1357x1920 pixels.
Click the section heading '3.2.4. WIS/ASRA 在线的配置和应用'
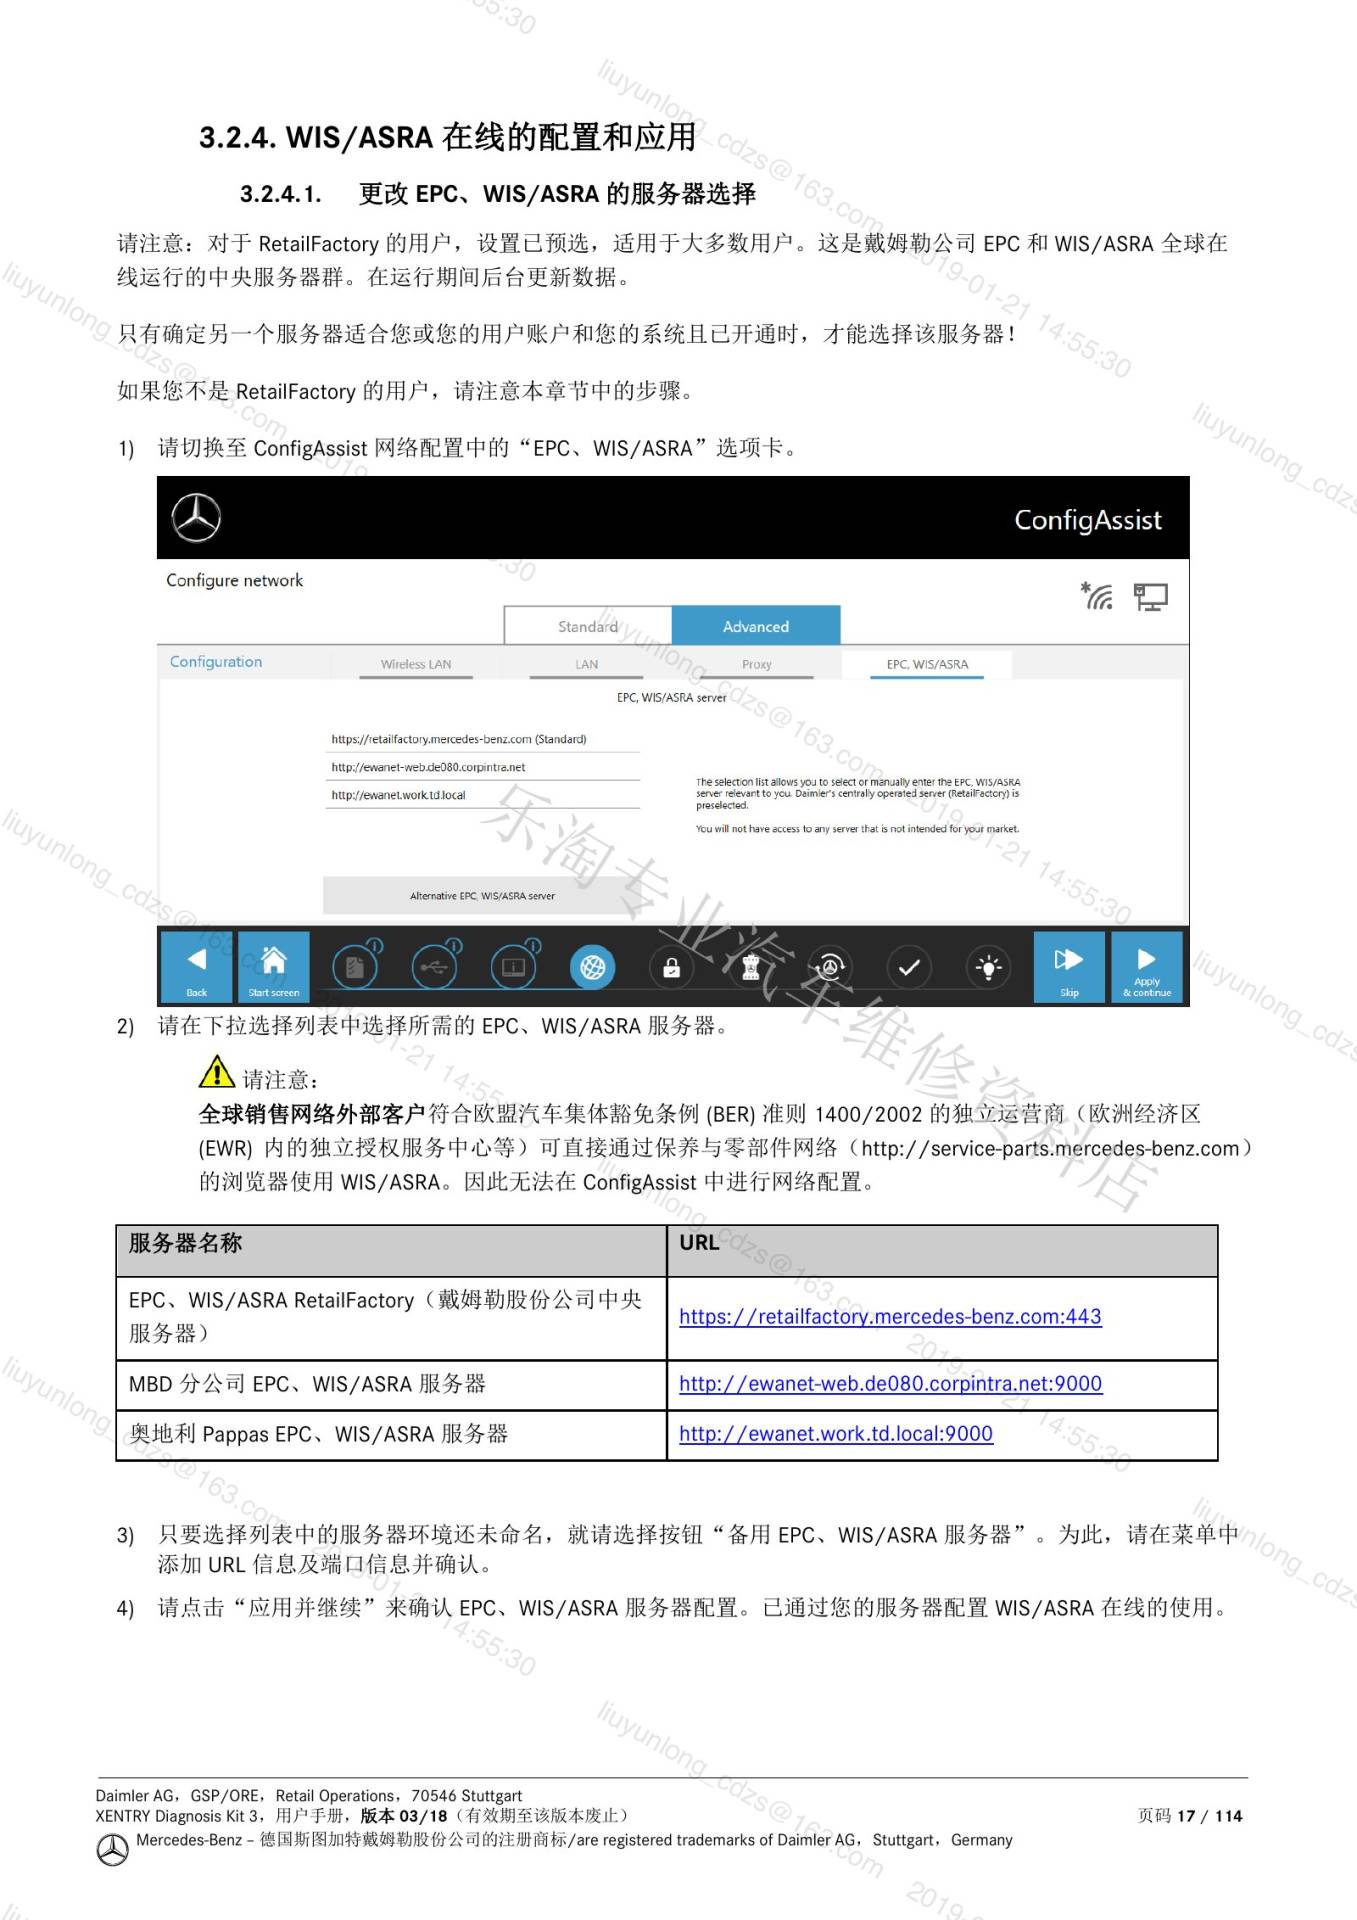tap(447, 137)
